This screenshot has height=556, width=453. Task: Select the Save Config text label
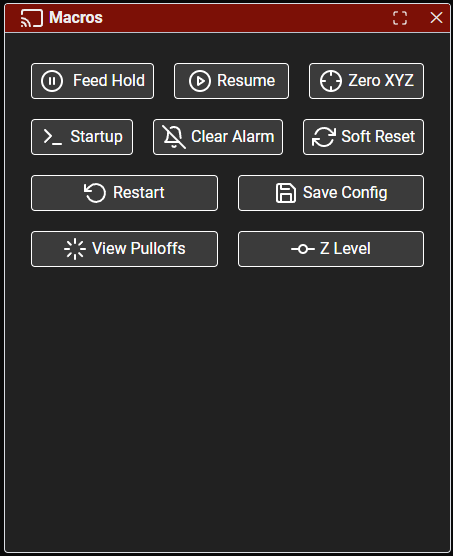pos(345,193)
